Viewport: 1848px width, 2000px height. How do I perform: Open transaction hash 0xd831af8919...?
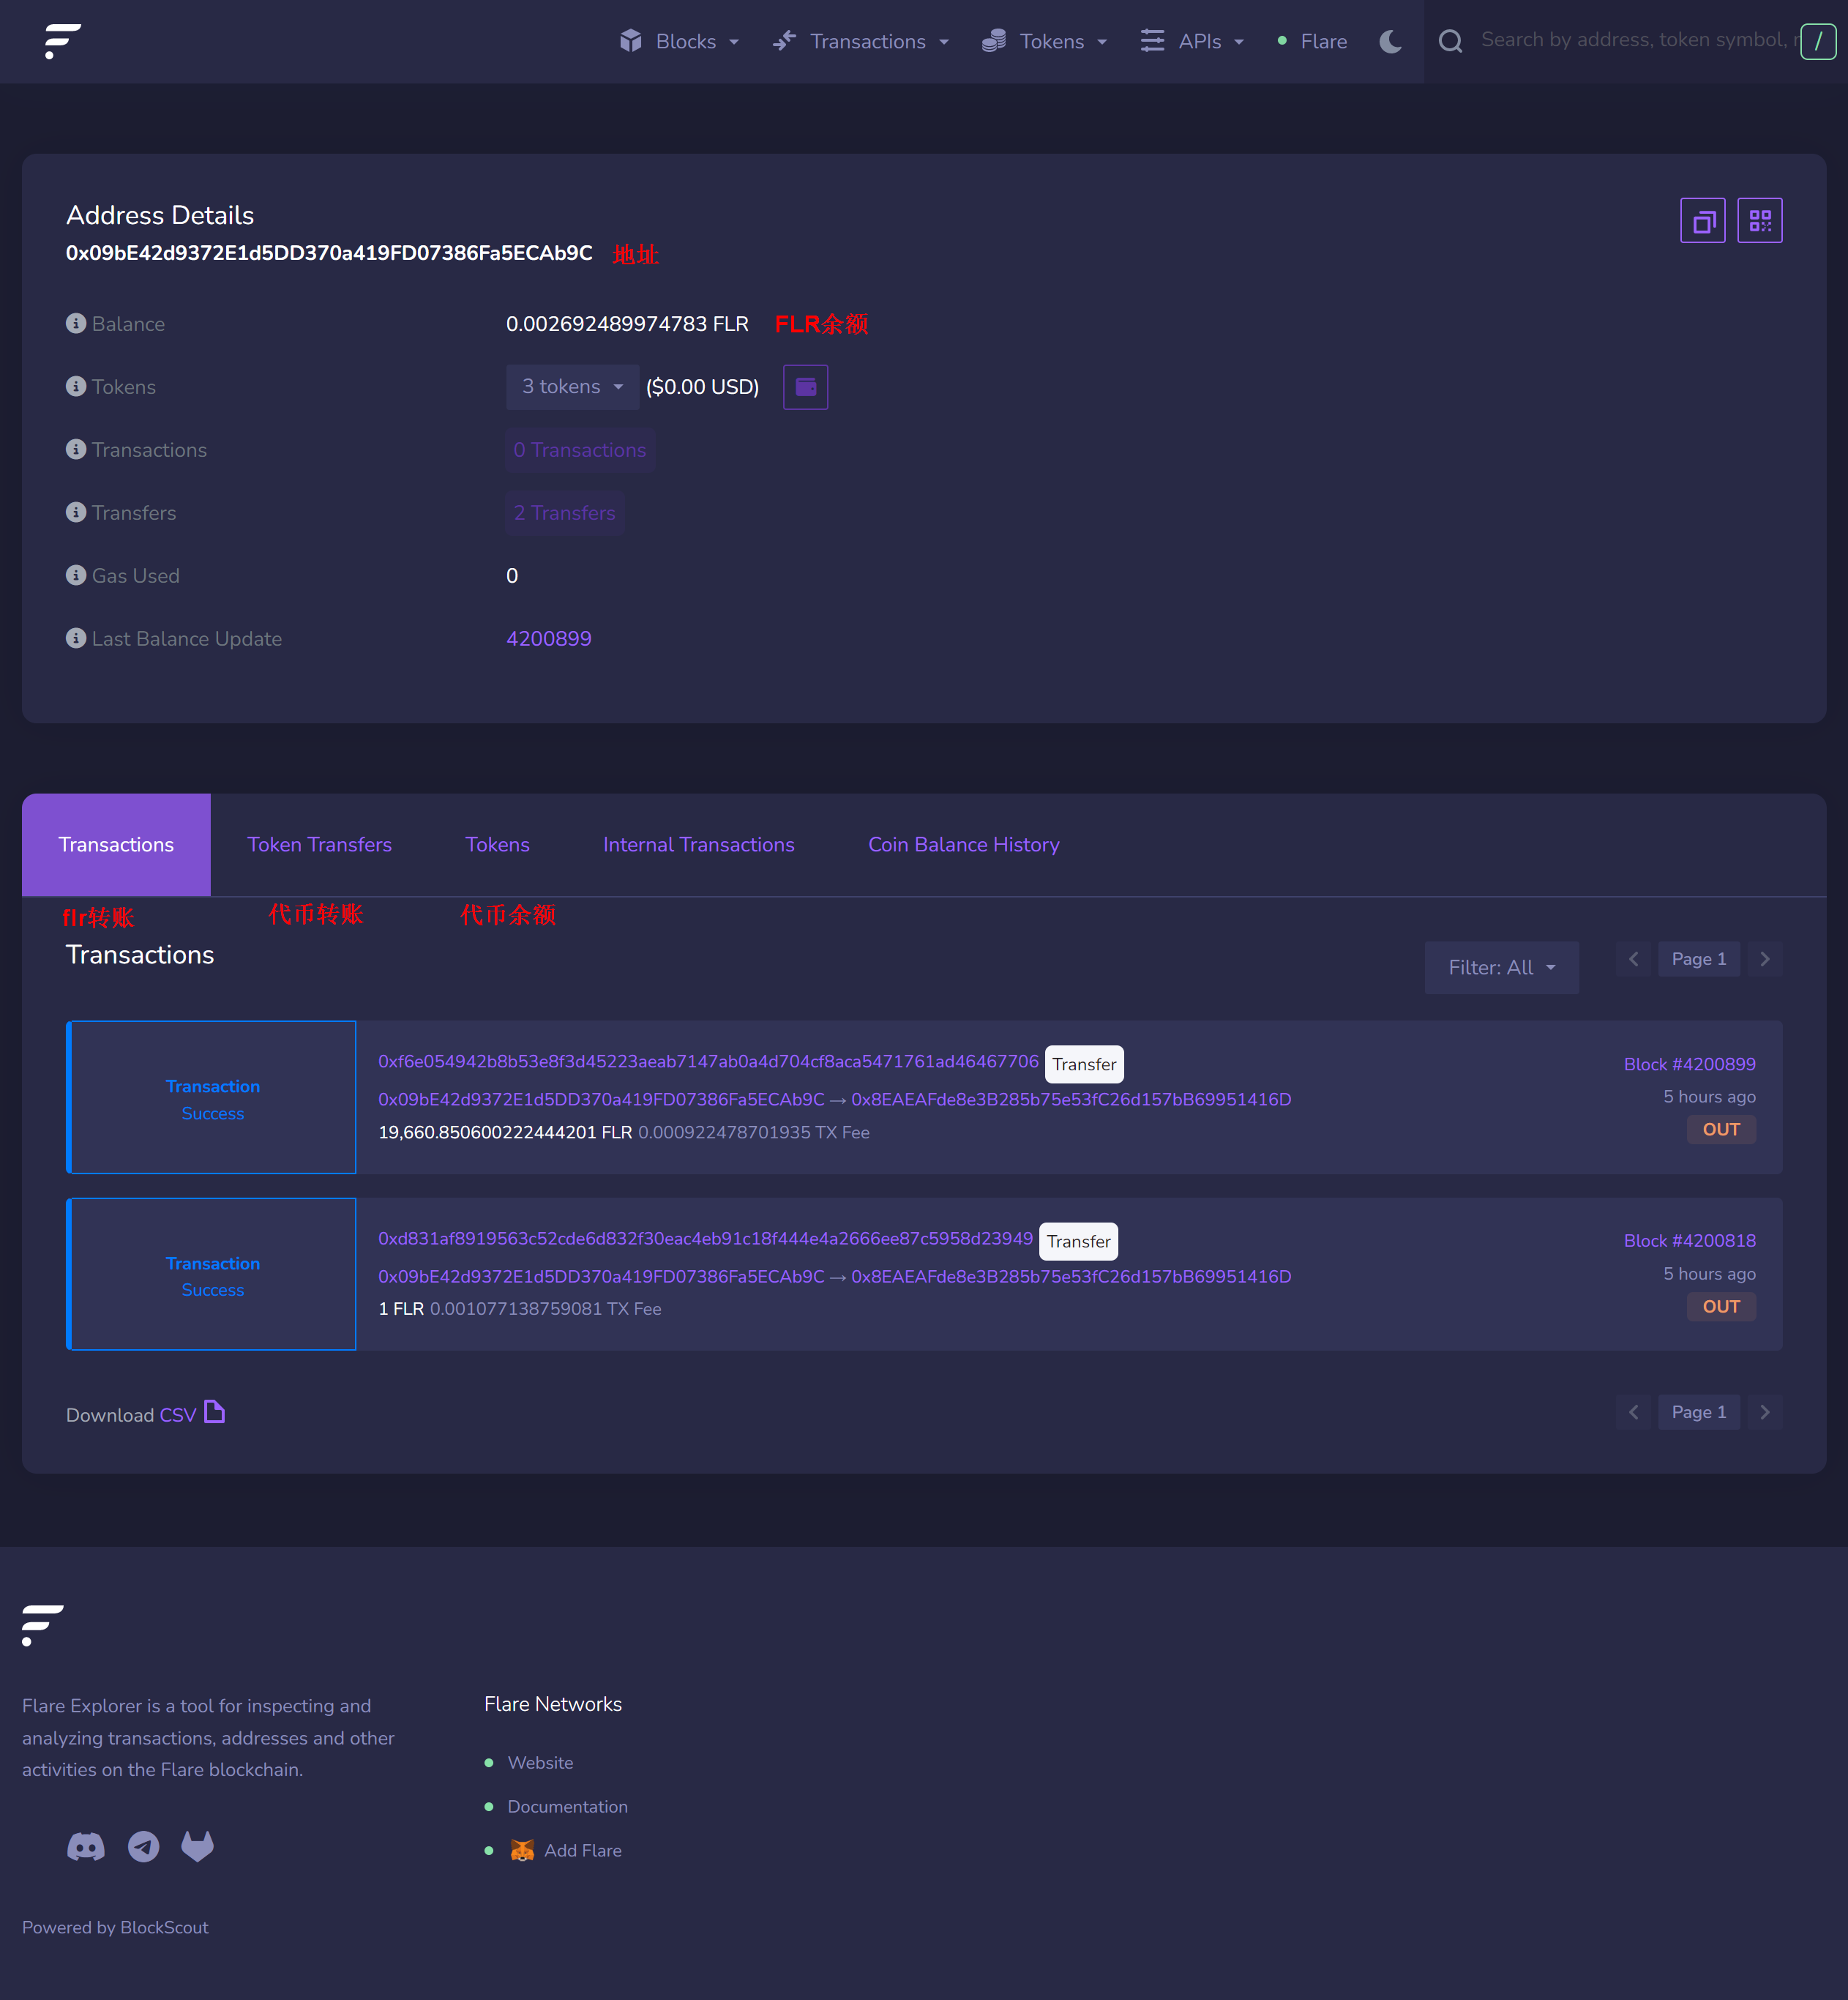coord(705,1238)
